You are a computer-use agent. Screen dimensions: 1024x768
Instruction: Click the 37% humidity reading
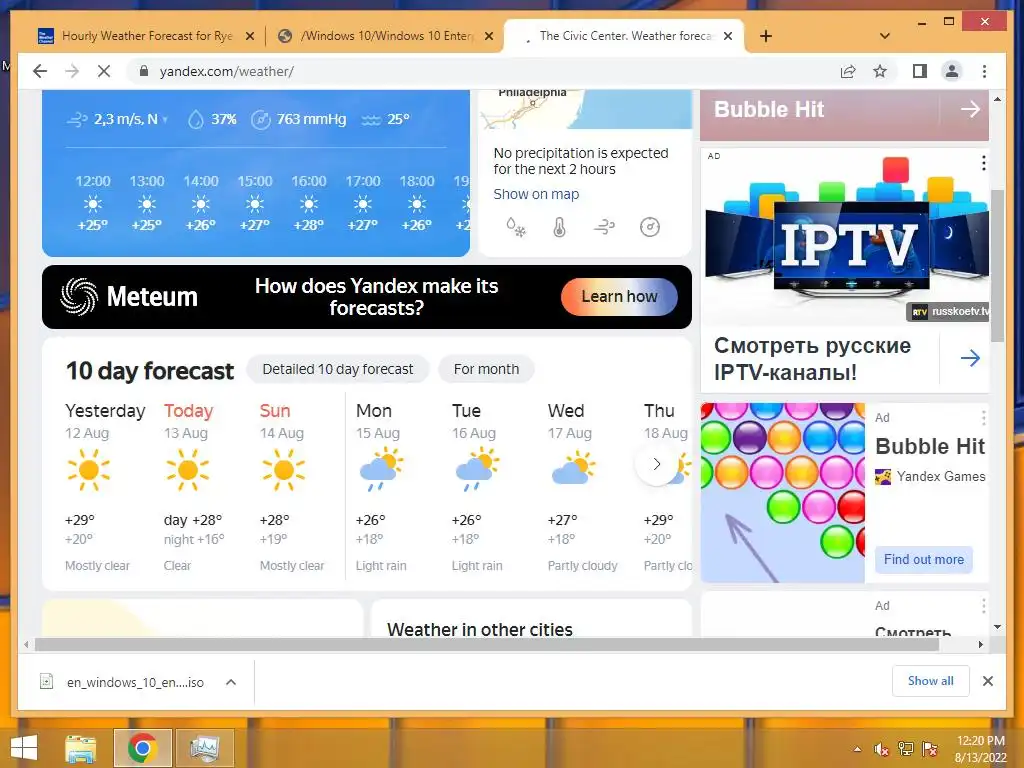click(x=212, y=120)
